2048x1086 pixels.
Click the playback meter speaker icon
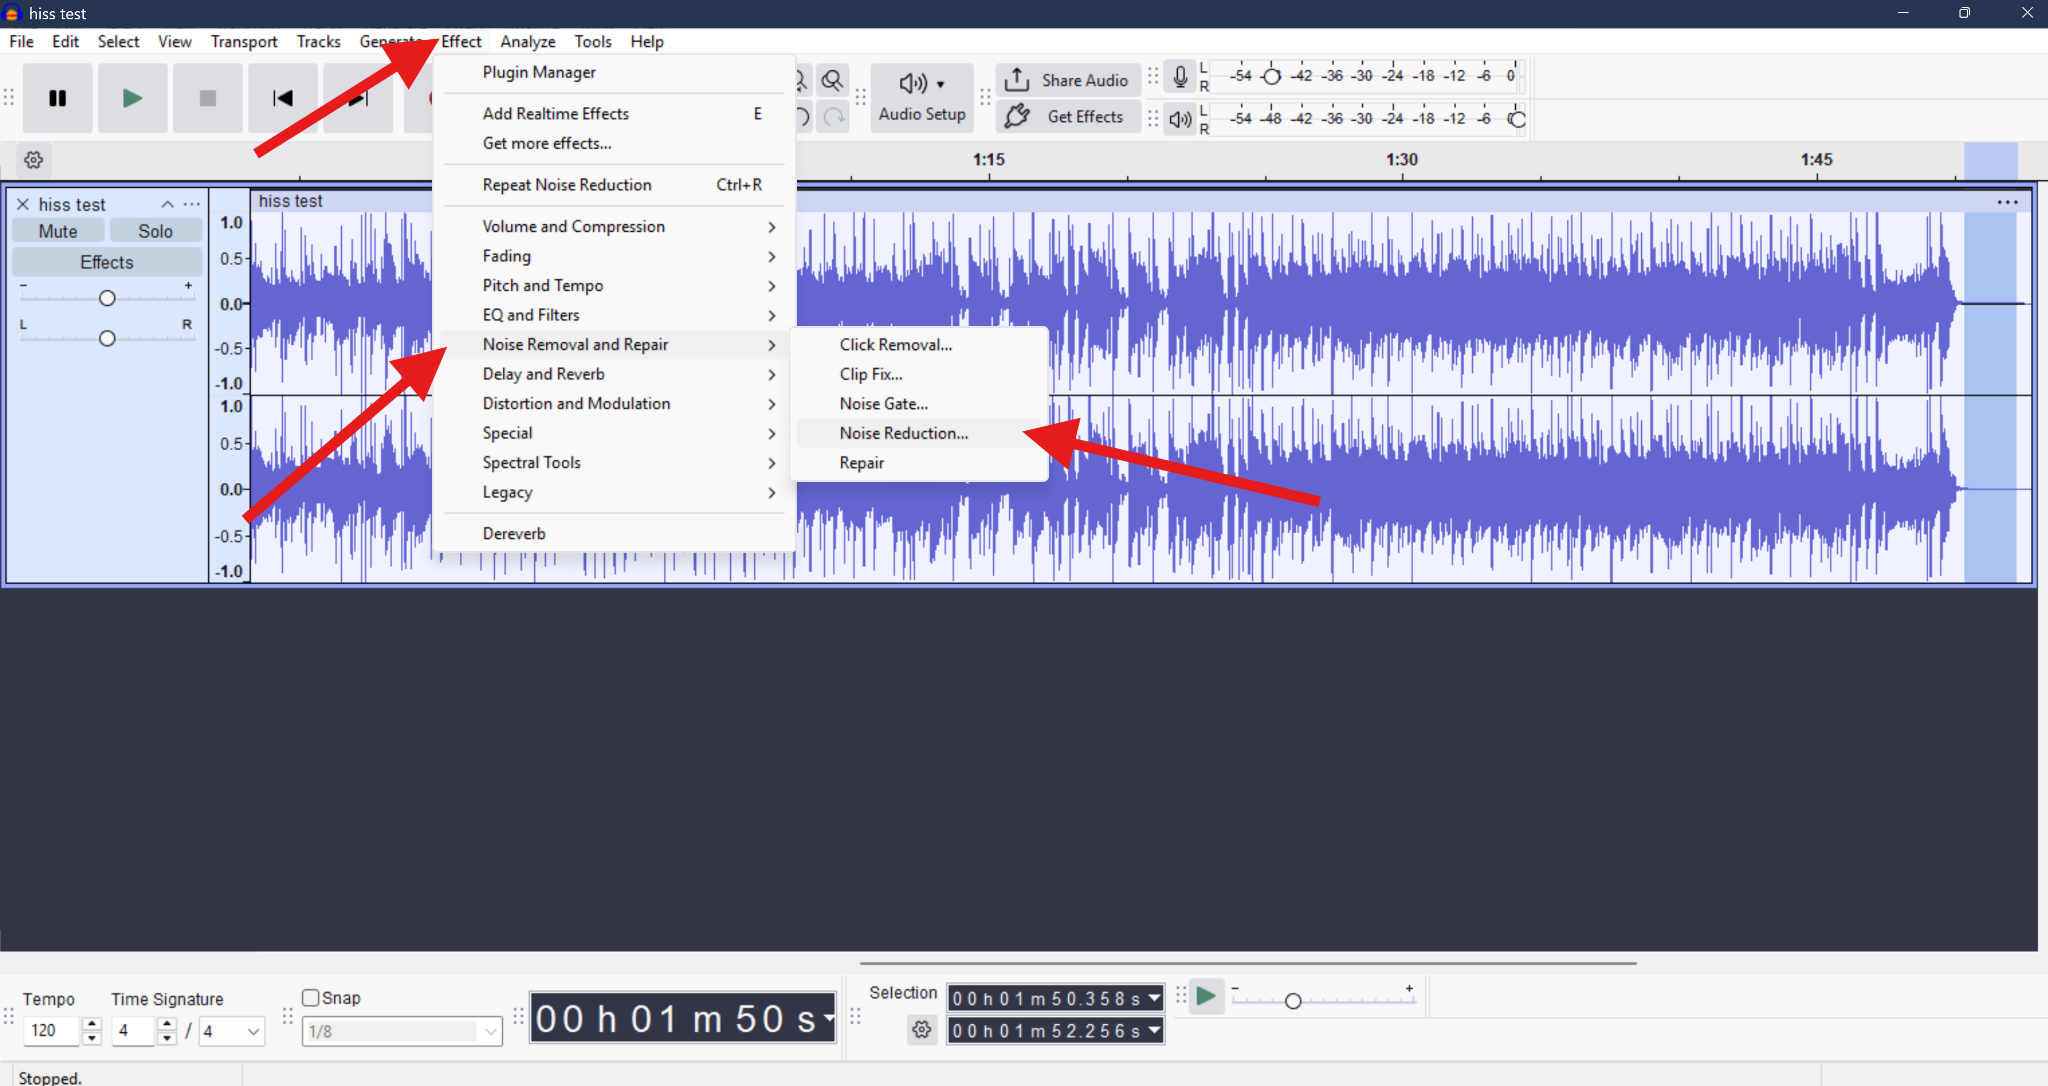[x=1178, y=118]
